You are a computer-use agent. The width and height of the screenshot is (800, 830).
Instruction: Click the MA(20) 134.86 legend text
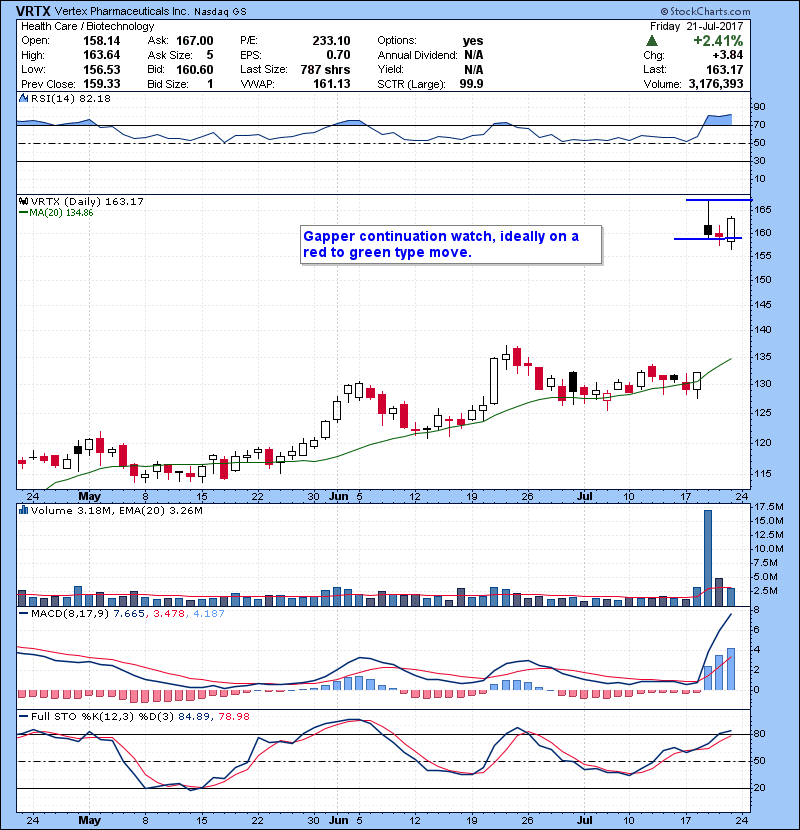[x=61, y=213]
